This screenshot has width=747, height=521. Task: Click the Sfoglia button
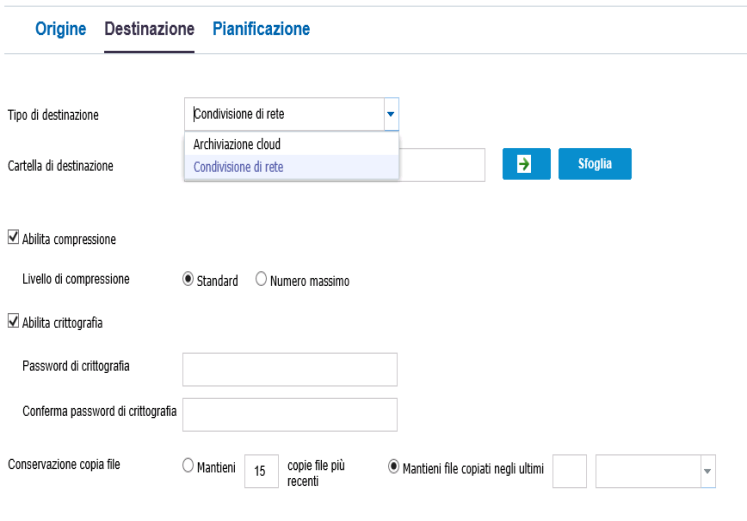tap(595, 164)
